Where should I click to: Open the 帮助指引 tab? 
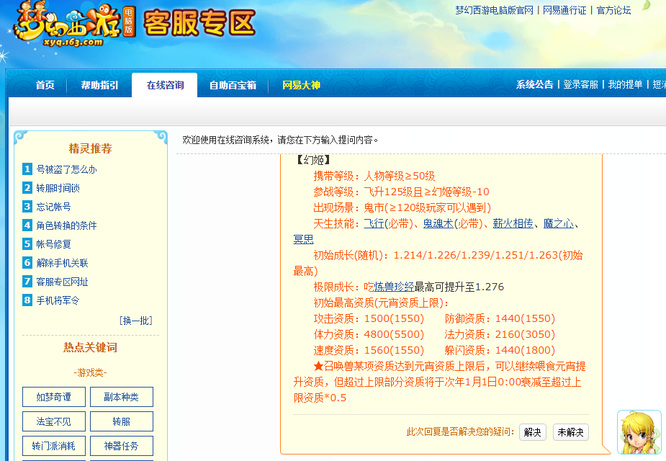(100, 85)
